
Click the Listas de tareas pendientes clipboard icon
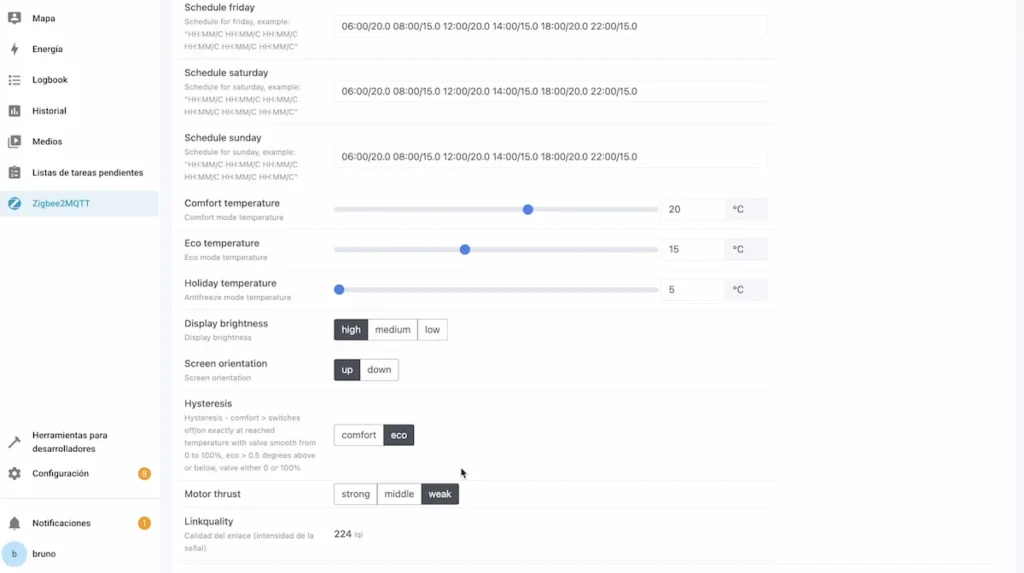click(x=14, y=173)
